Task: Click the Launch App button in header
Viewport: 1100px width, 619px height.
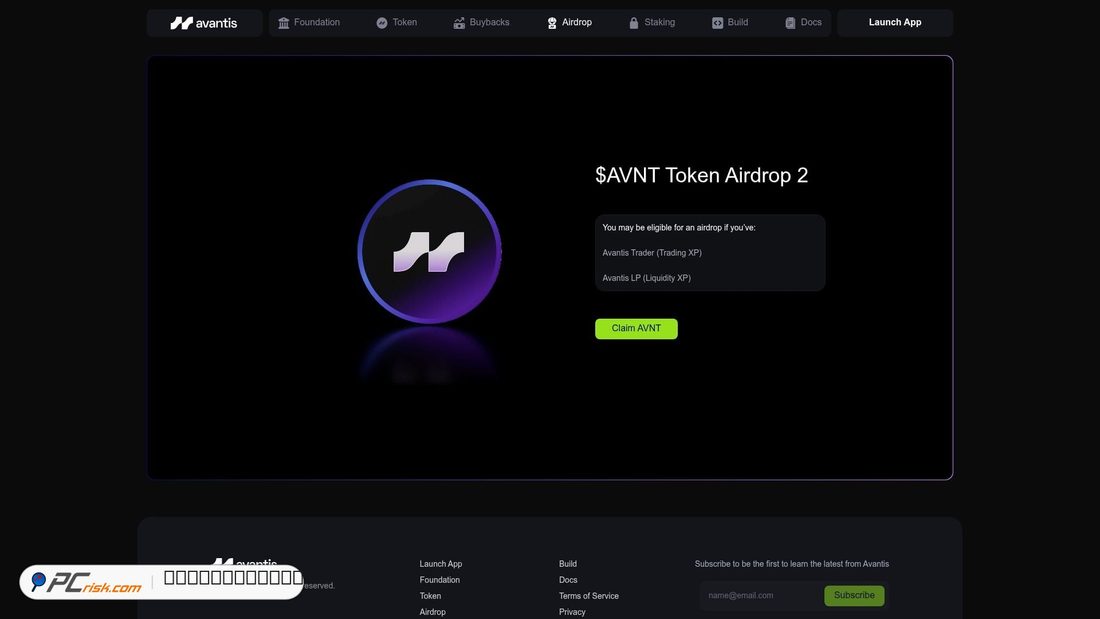Action: tap(894, 22)
